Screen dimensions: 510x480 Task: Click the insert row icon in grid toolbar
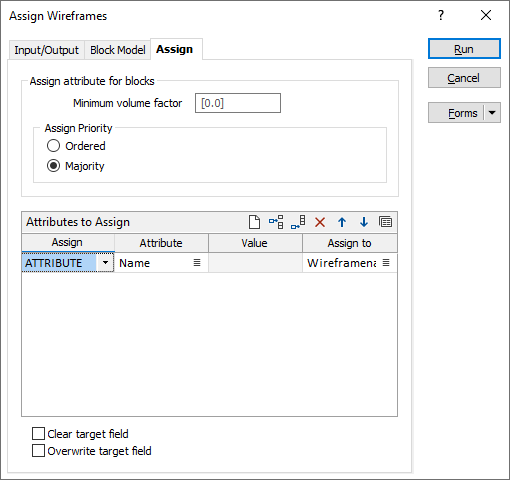click(x=276, y=222)
